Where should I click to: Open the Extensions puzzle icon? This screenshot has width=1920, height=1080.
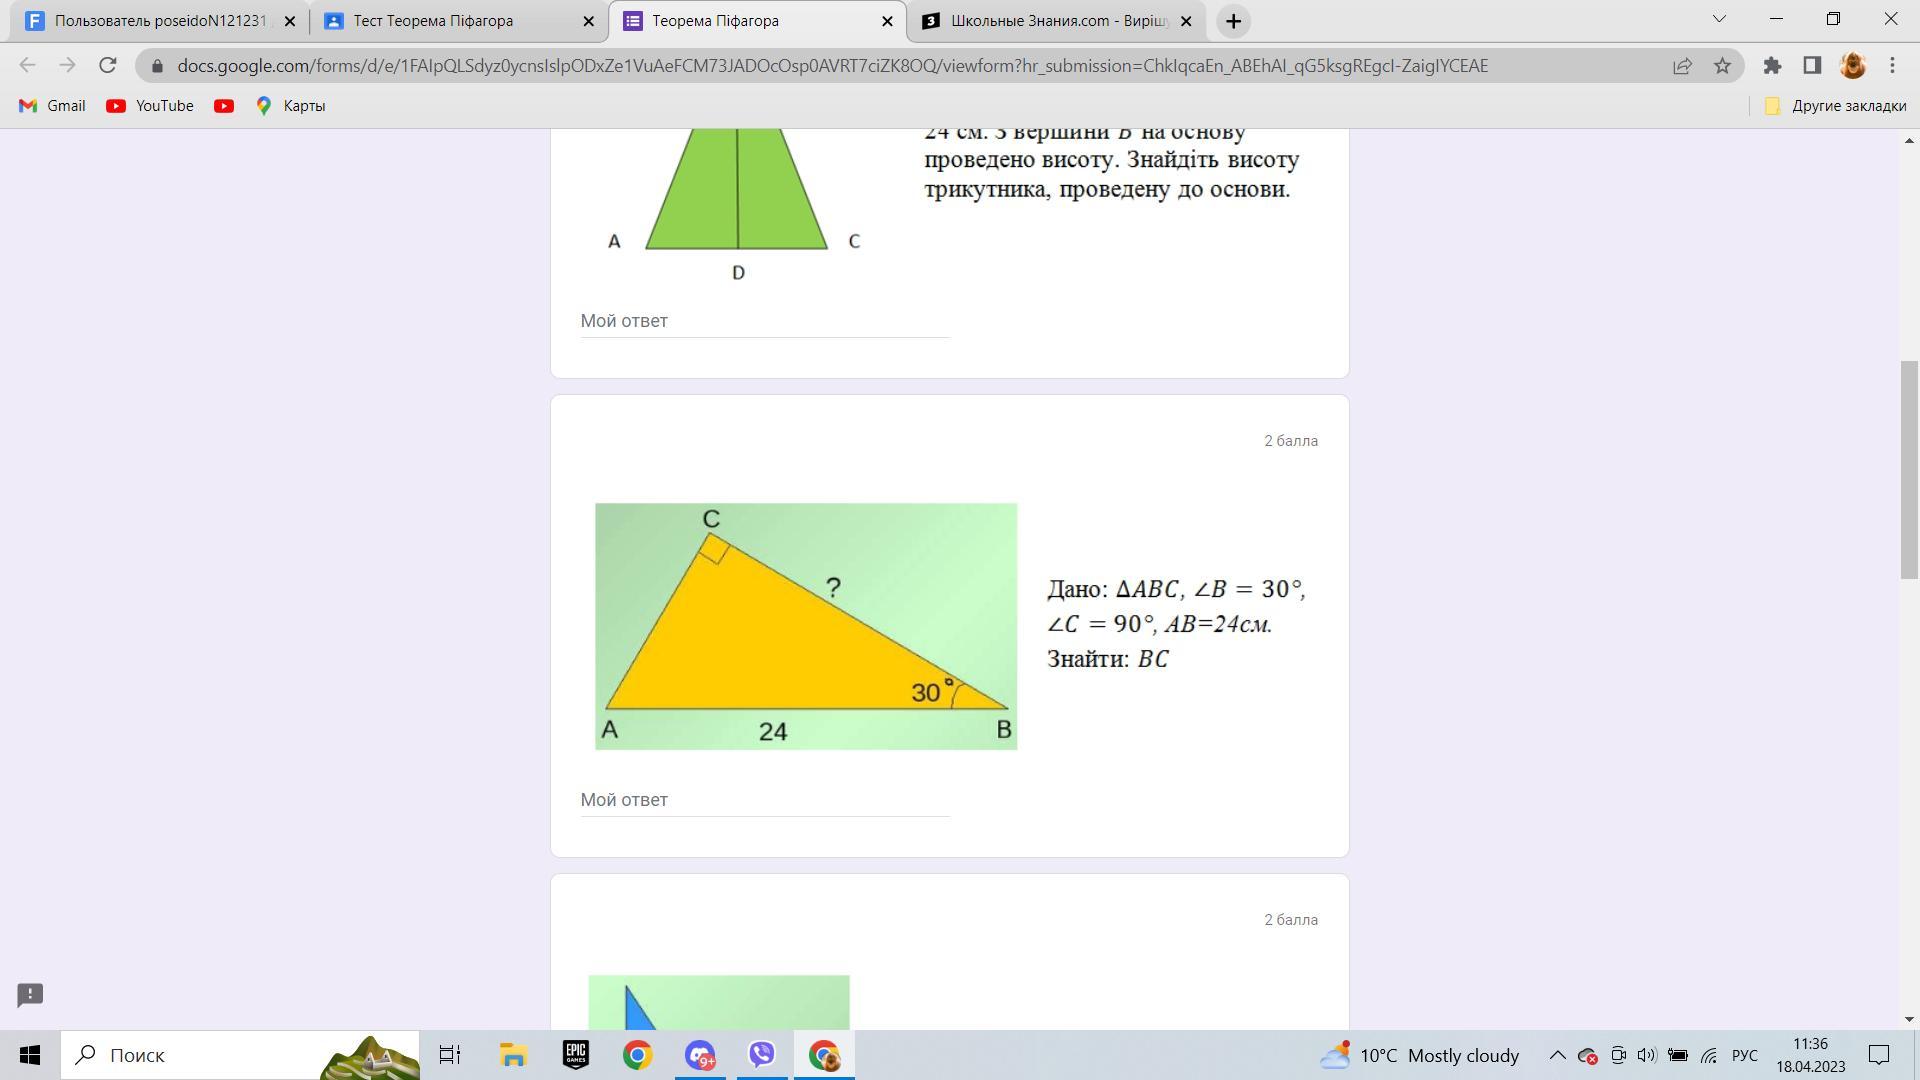(x=1772, y=66)
